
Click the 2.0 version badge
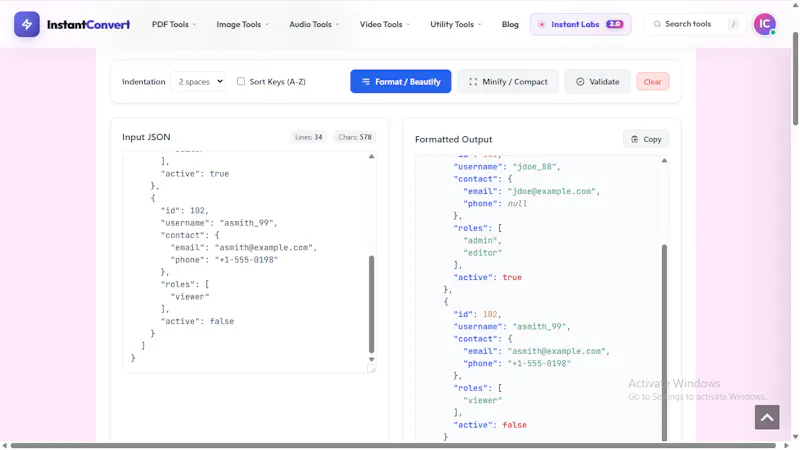[615, 24]
